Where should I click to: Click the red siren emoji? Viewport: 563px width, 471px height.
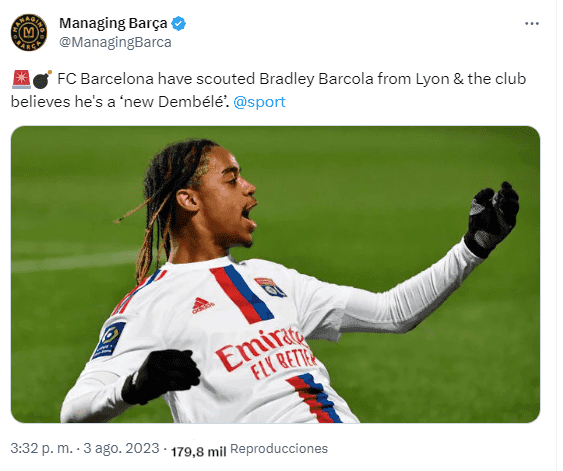(x=21, y=79)
